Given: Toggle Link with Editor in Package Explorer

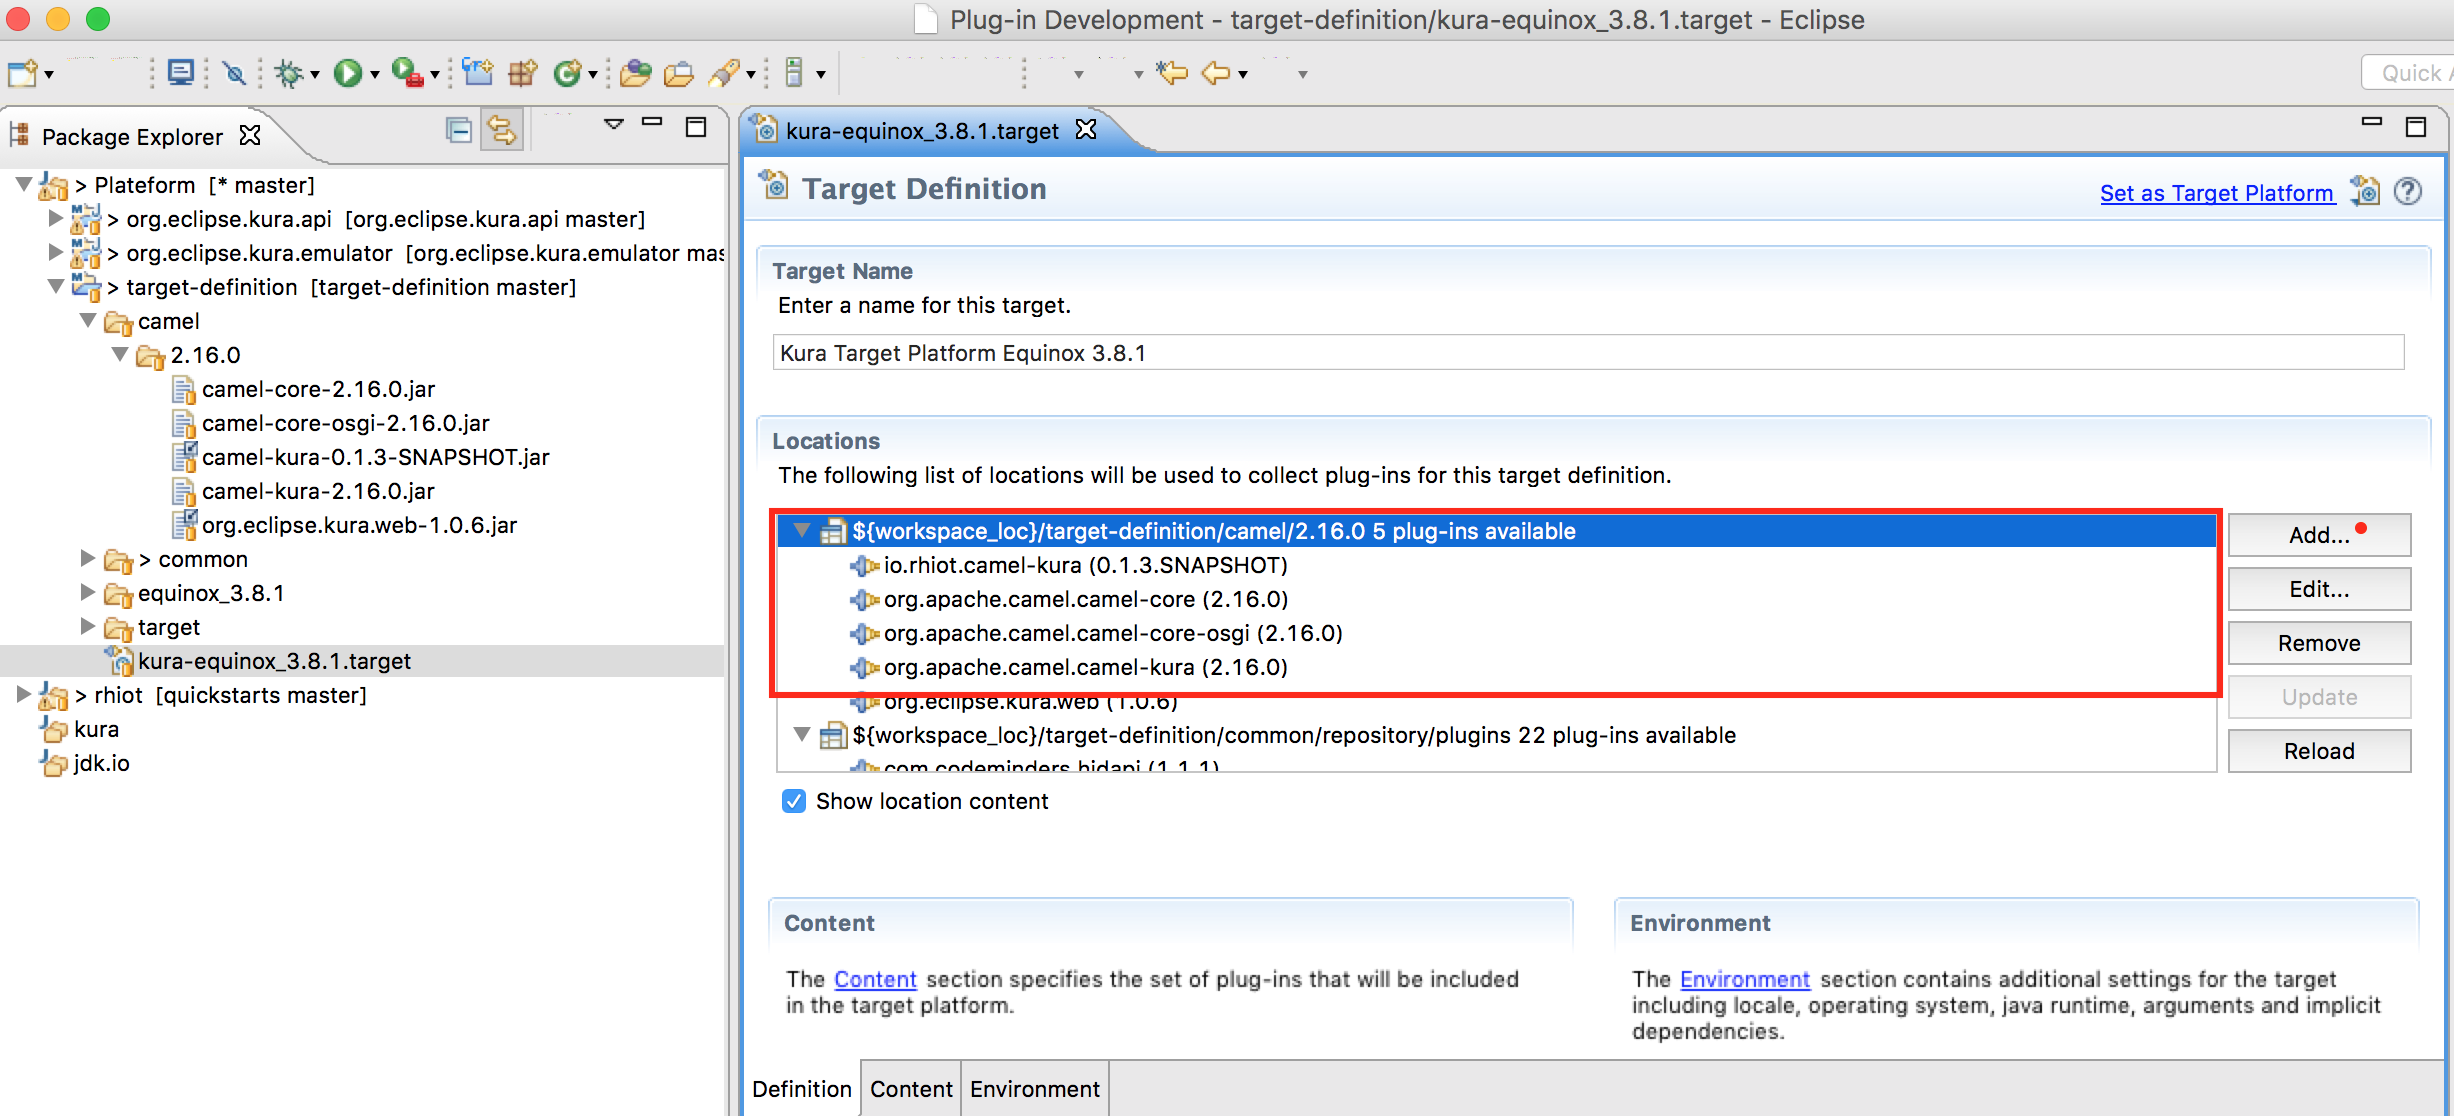Looking at the screenshot, I should pyautogui.click(x=502, y=130).
